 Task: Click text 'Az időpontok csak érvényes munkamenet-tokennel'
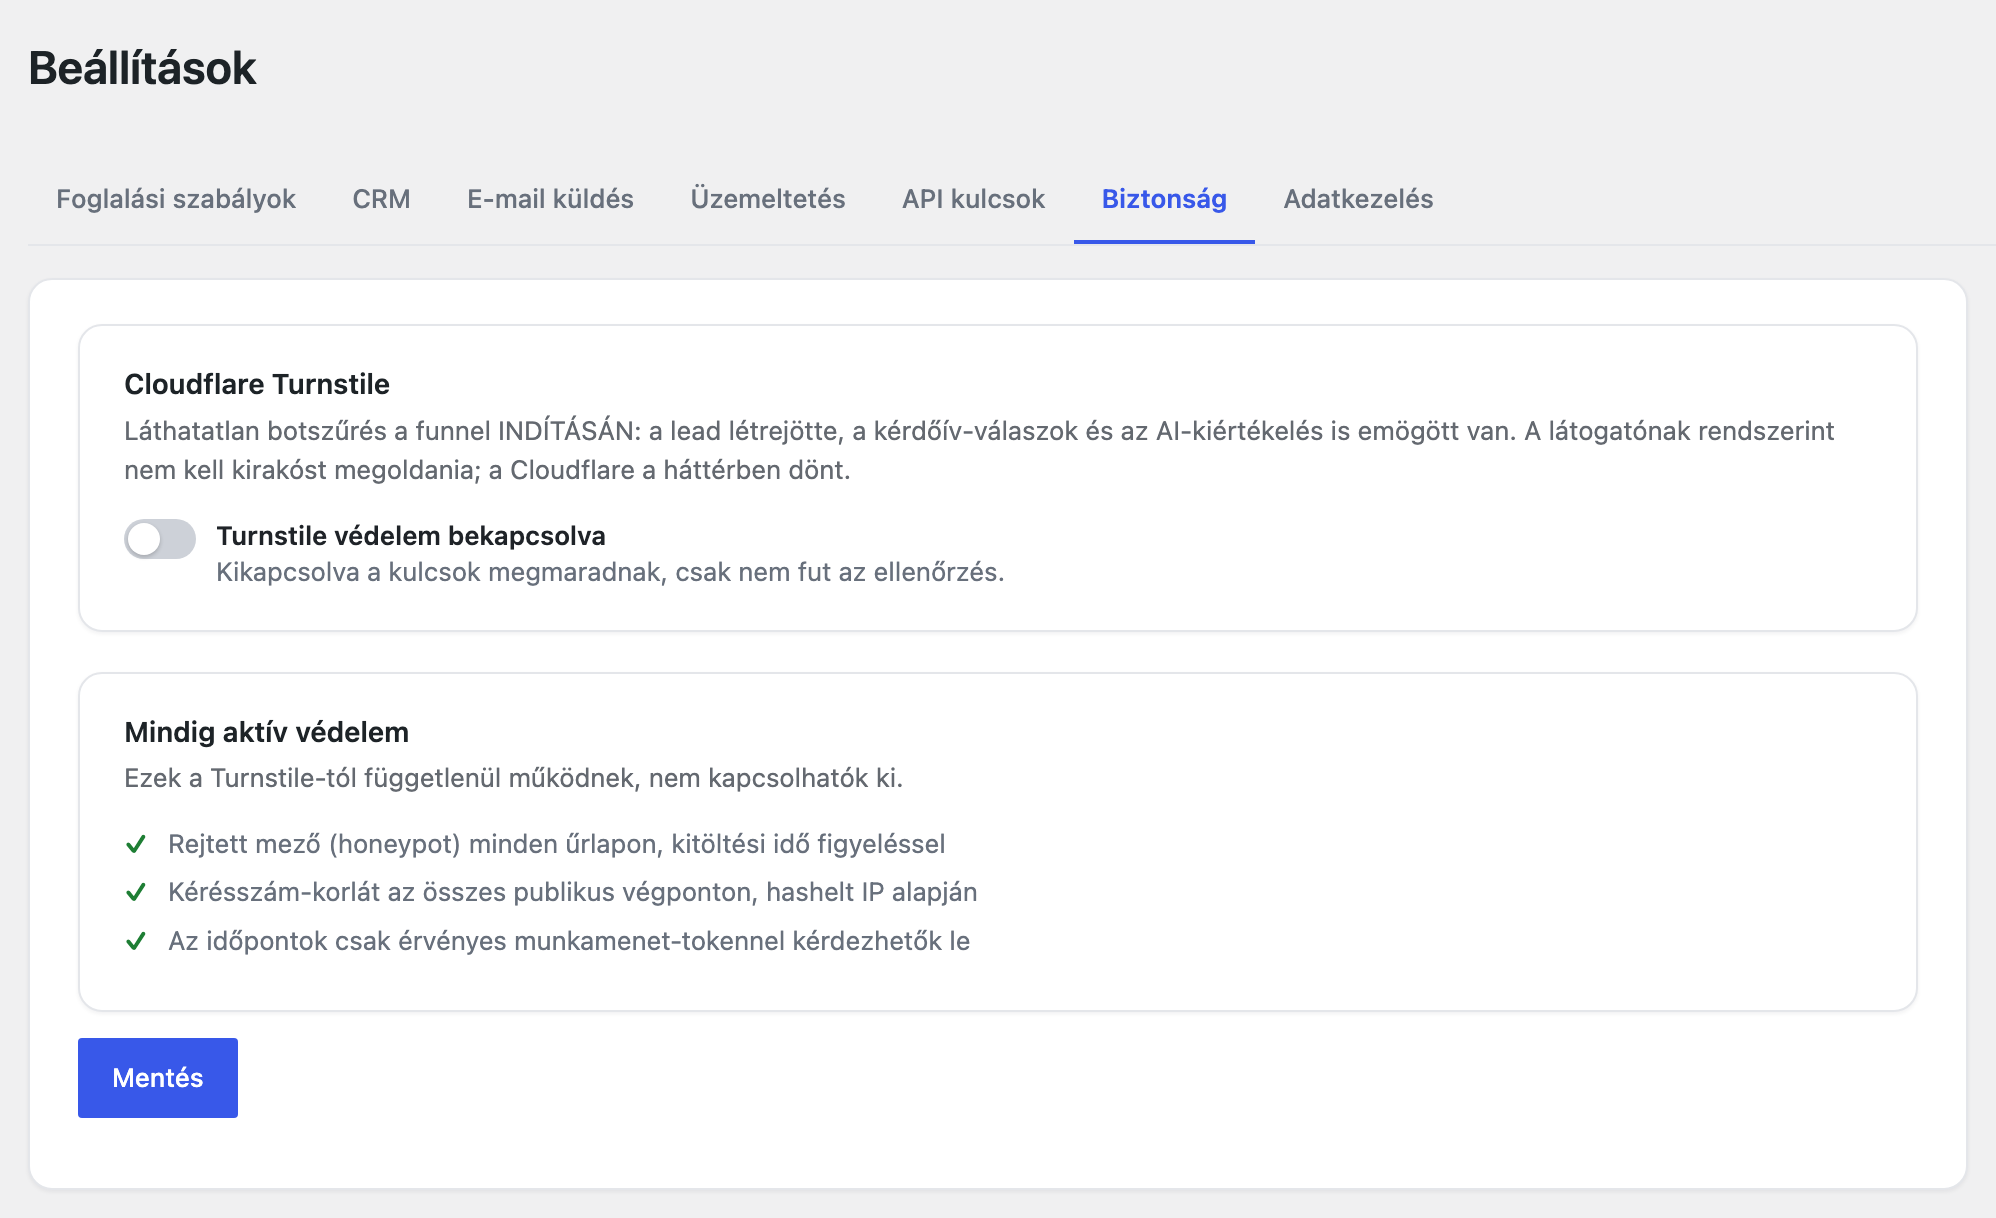click(x=477, y=941)
